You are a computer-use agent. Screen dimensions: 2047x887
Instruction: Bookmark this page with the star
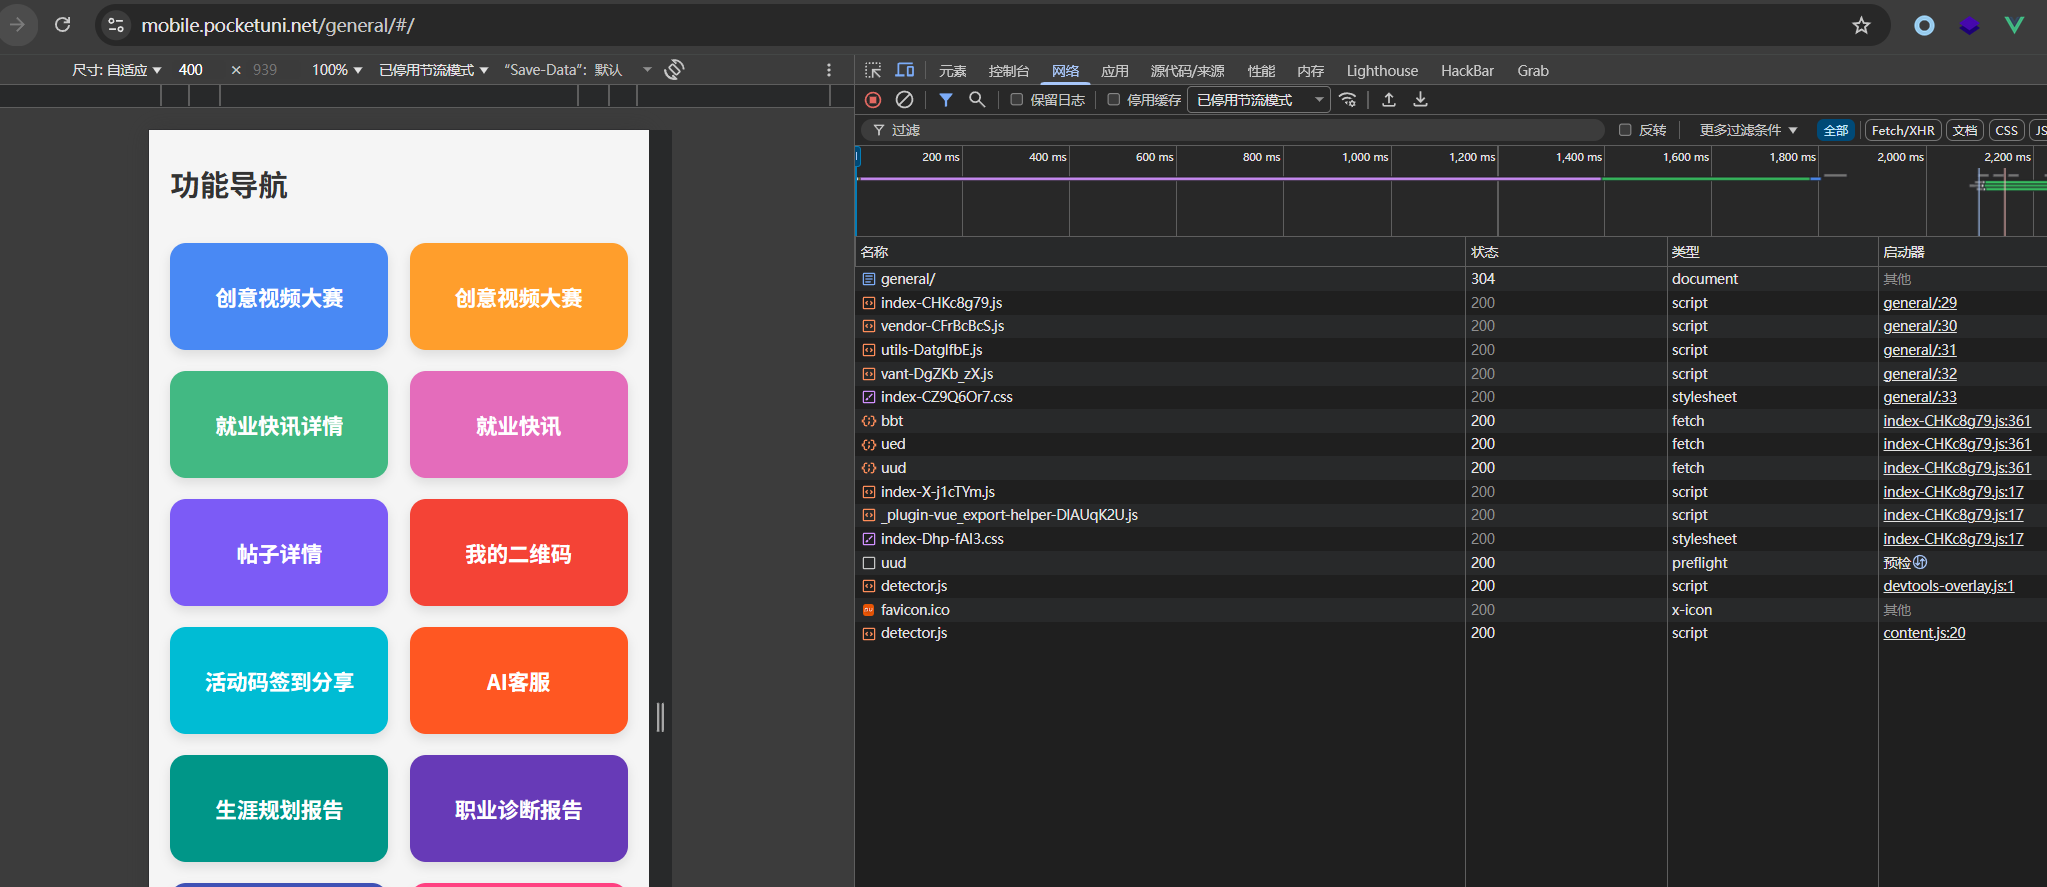tap(1861, 26)
